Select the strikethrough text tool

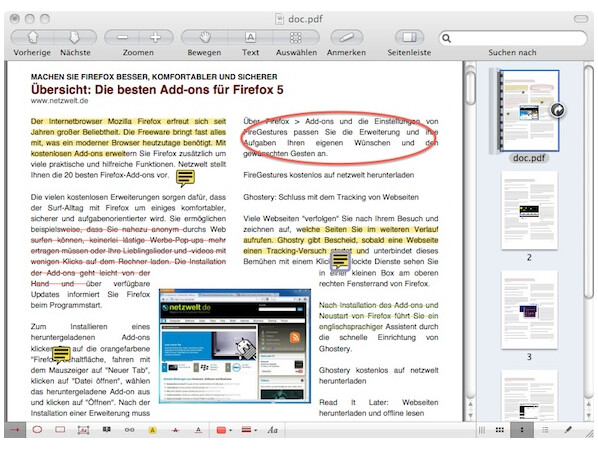[x=175, y=430]
